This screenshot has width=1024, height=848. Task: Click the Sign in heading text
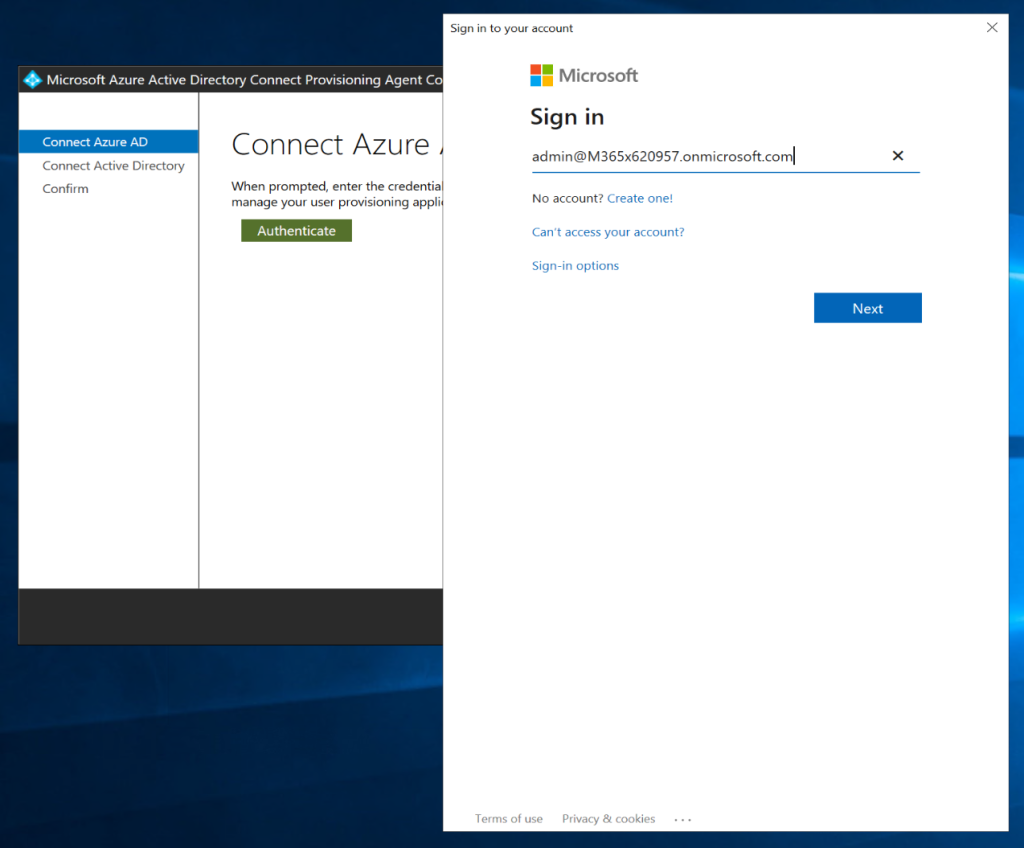tap(567, 117)
